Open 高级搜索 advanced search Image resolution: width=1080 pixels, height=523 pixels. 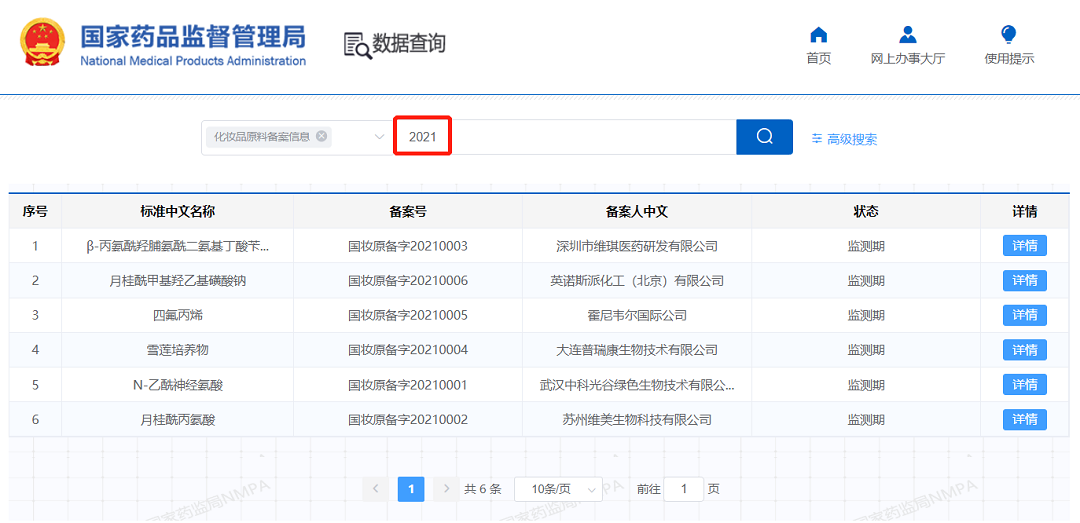point(844,139)
